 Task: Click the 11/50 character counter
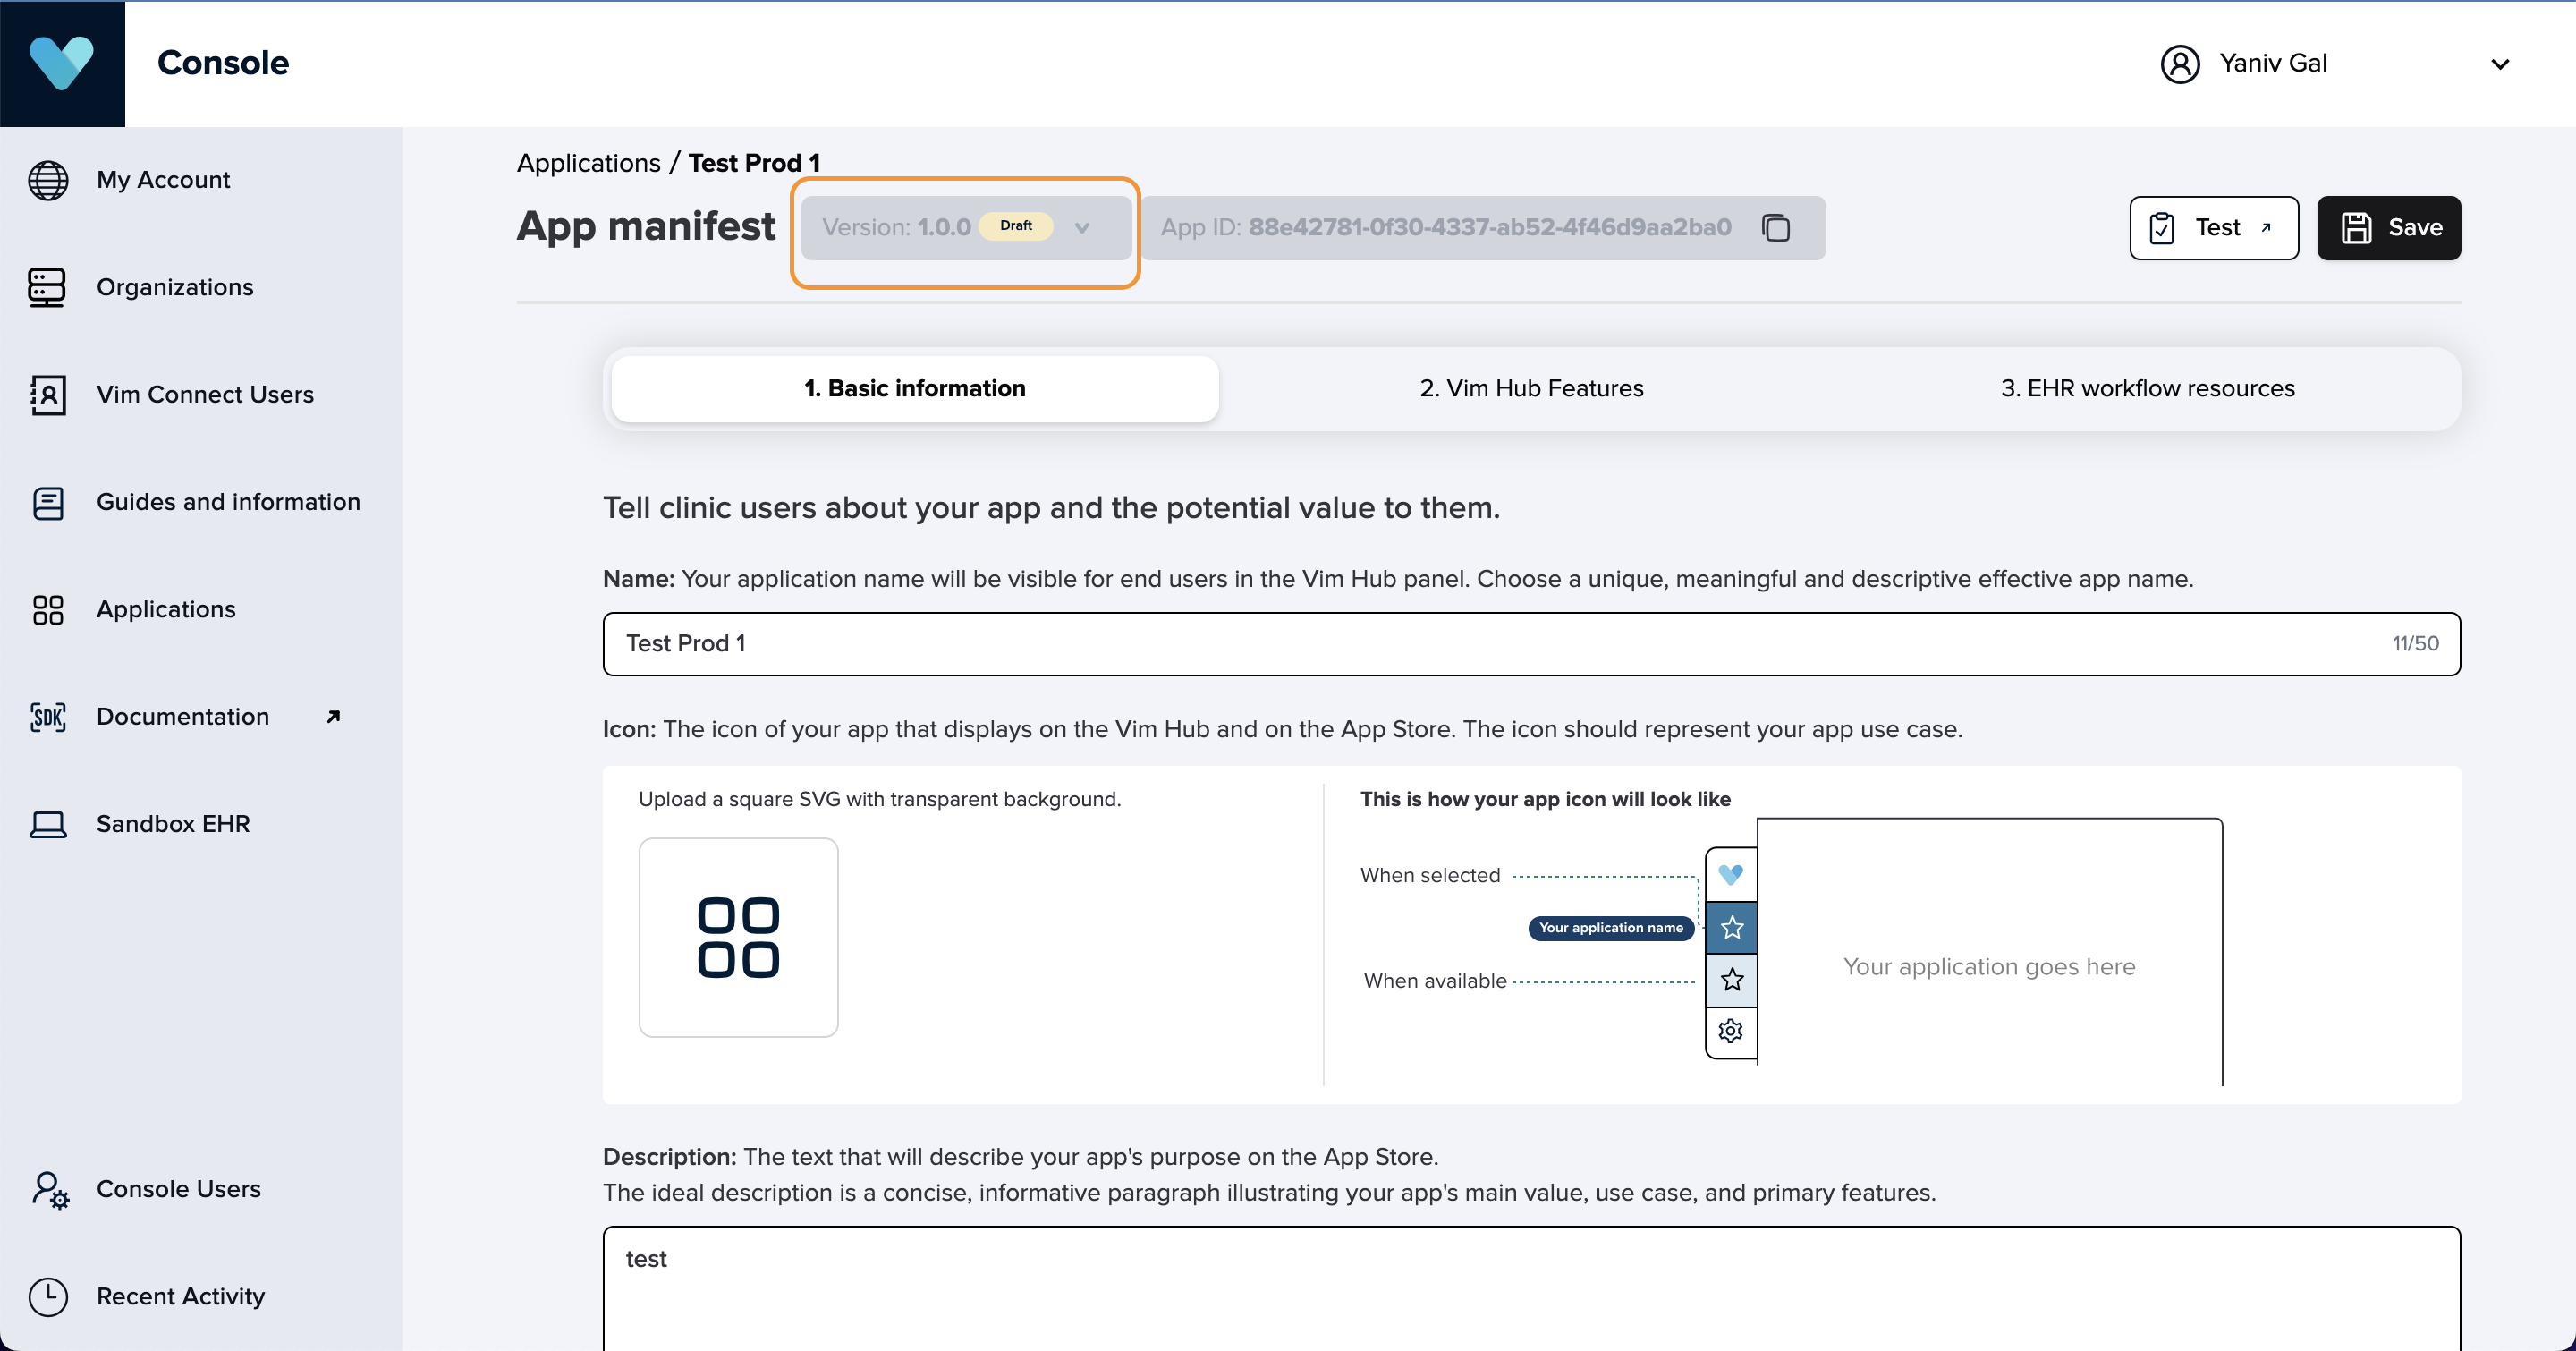(x=2415, y=643)
